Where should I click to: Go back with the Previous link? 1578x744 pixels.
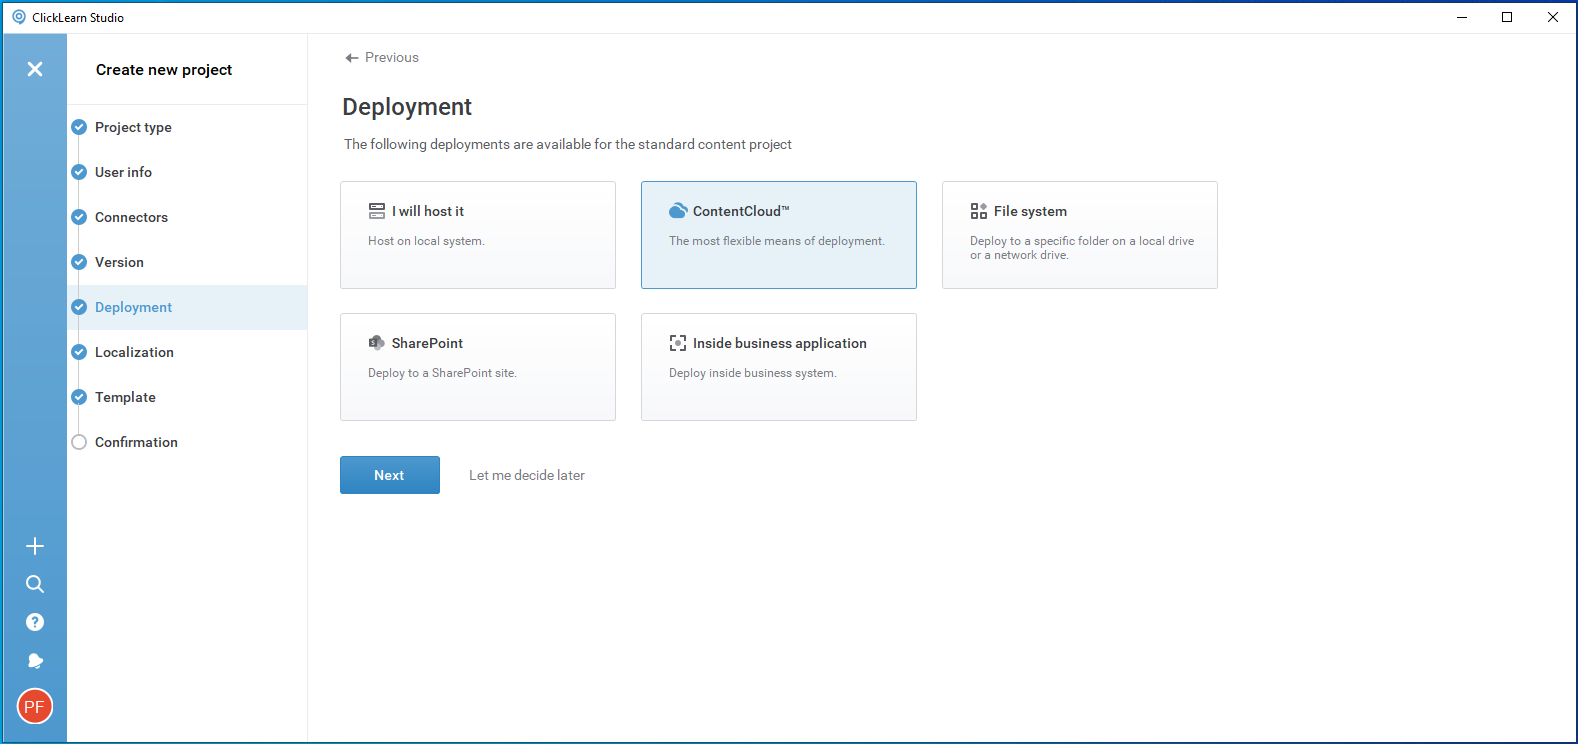pyautogui.click(x=392, y=57)
